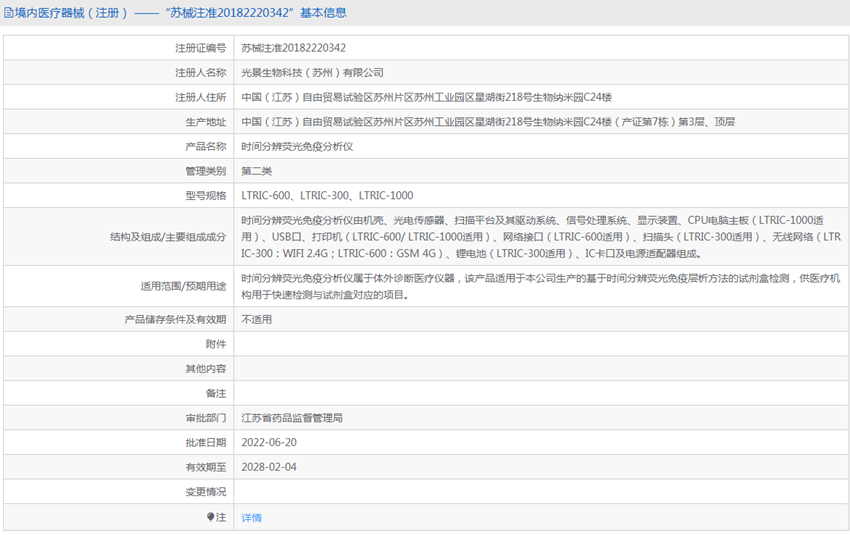Click the 不适用 storage condition value
This screenshot has height=535, width=850.
pos(256,319)
